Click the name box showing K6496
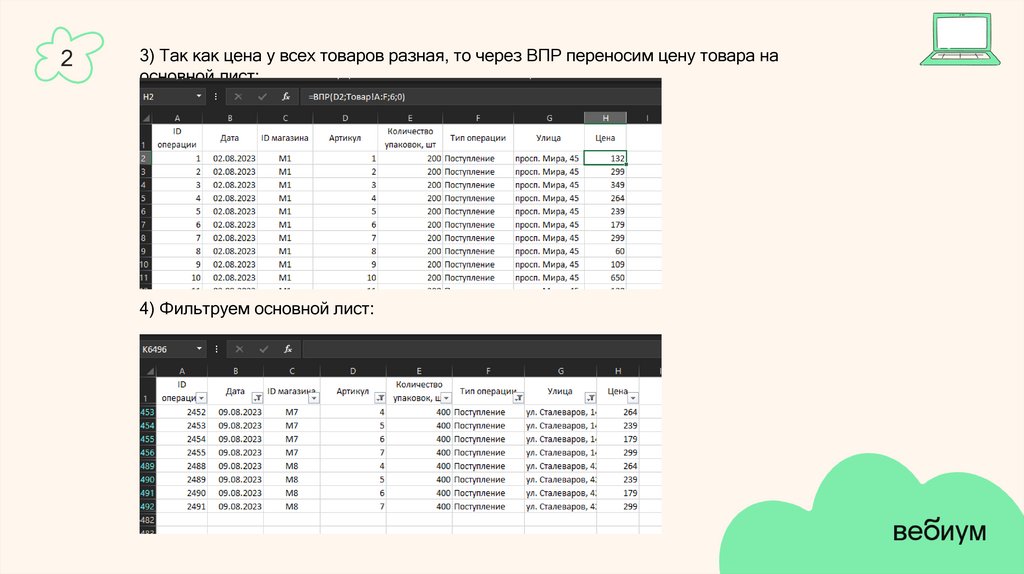 (167, 349)
